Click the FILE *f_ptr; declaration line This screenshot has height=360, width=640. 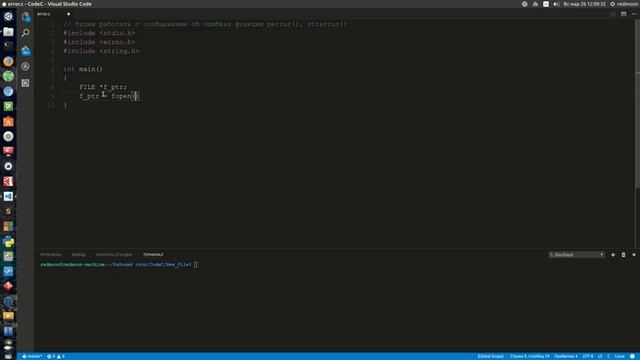pos(103,87)
